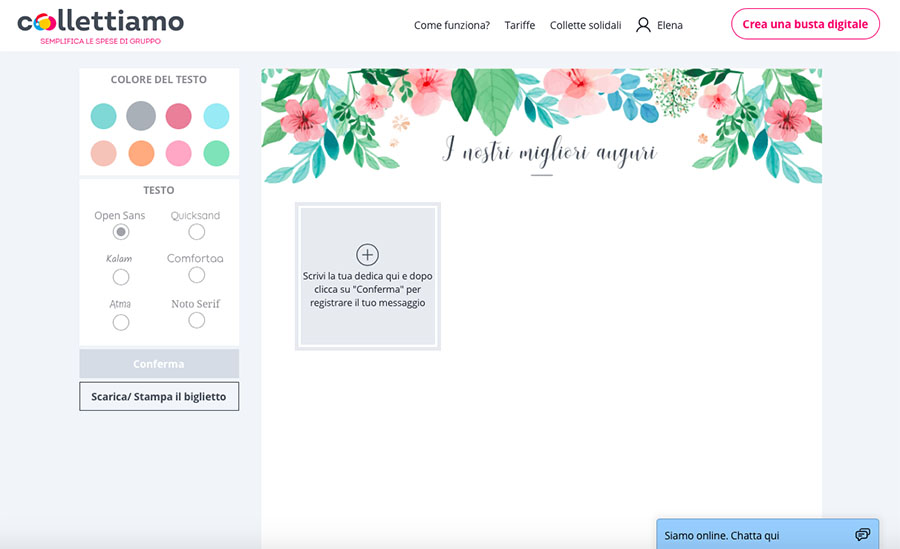Click the dedication message text area
The image size is (900, 549).
coord(367,276)
